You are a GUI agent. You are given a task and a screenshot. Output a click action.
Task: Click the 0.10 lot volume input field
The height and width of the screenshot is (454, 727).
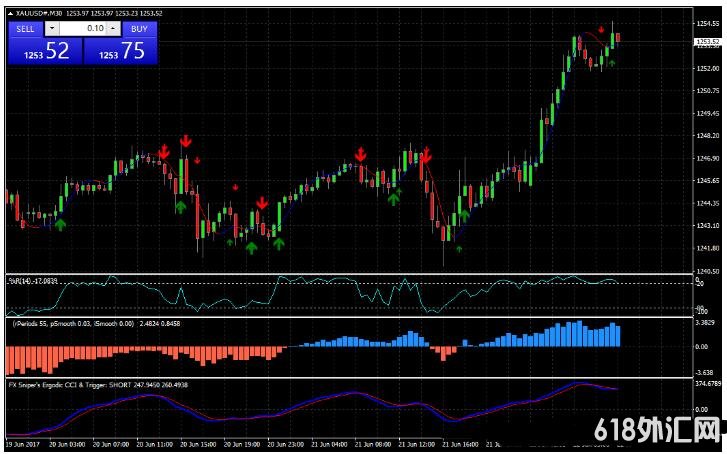point(84,29)
